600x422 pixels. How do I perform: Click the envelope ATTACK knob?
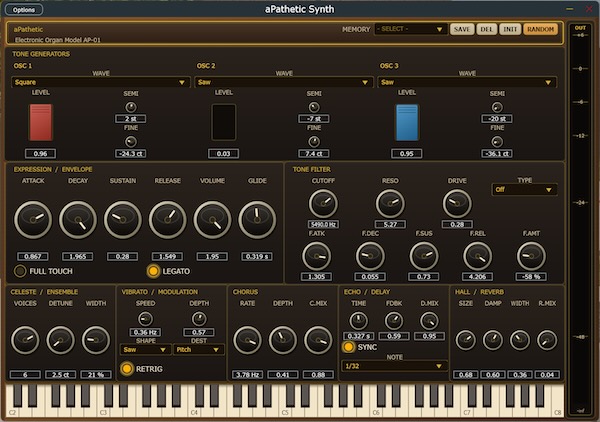pos(33,220)
